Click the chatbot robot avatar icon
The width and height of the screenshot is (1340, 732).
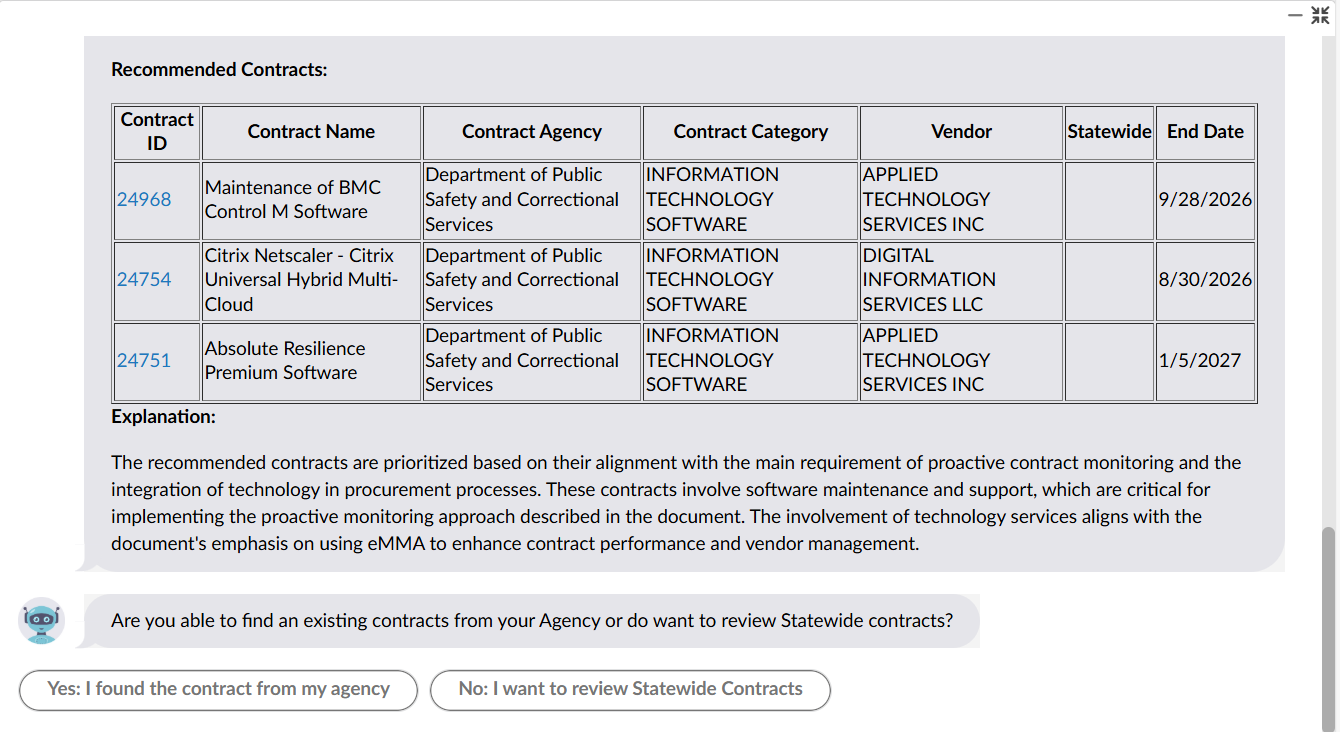click(x=41, y=620)
